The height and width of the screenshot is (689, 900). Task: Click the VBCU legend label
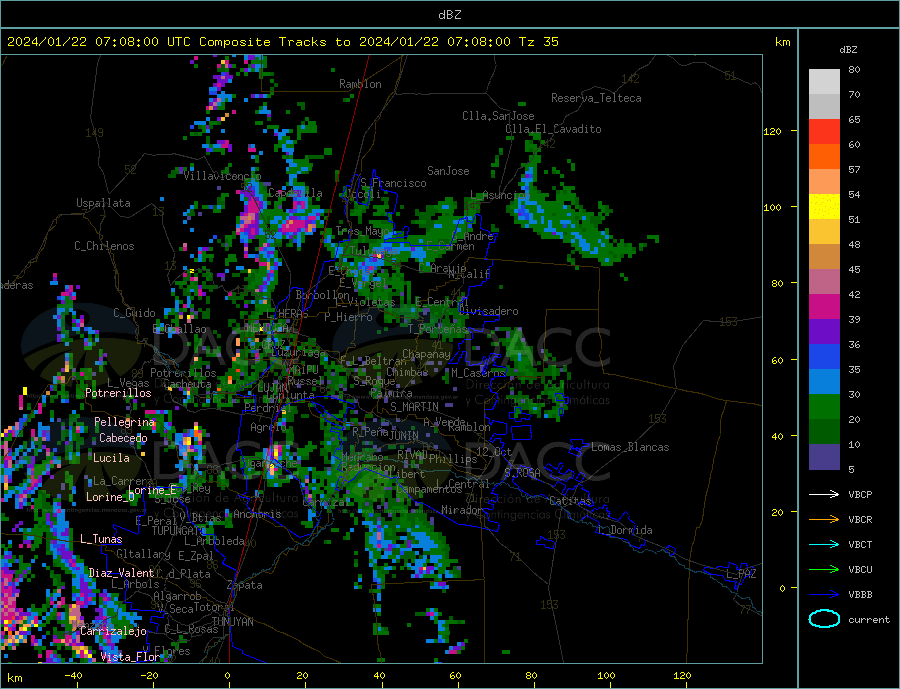[860, 570]
